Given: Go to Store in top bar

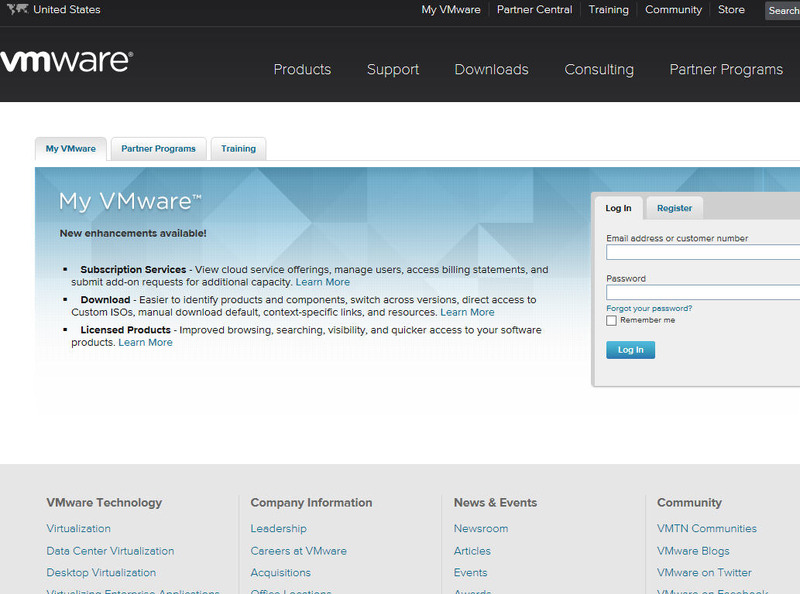Looking at the screenshot, I should 731,10.
